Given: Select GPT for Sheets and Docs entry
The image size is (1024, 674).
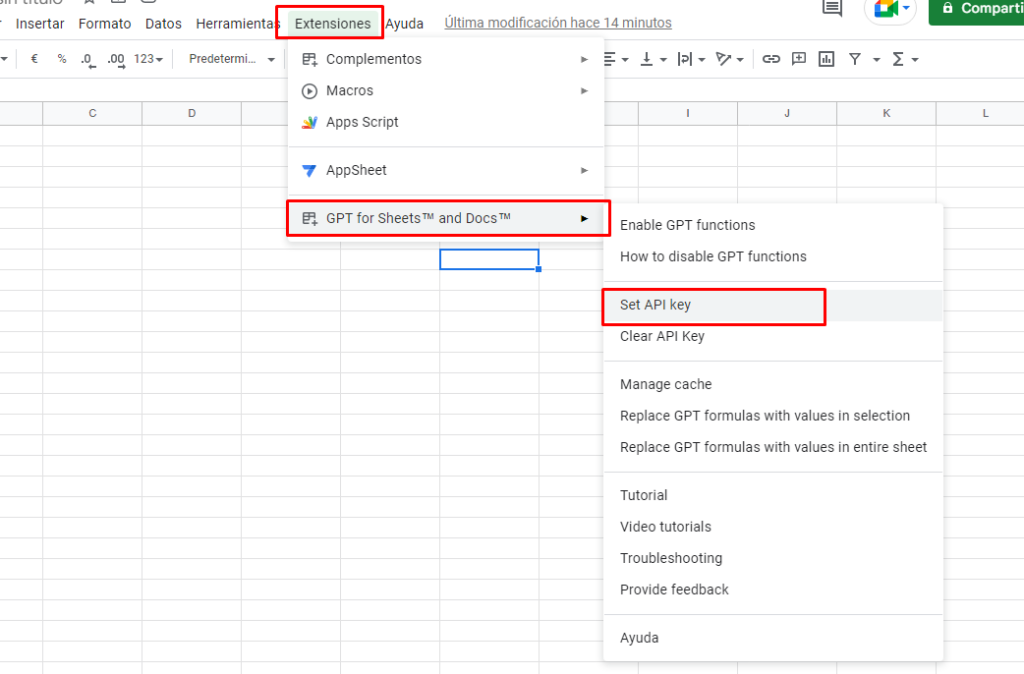Looking at the screenshot, I should tap(445, 218).
